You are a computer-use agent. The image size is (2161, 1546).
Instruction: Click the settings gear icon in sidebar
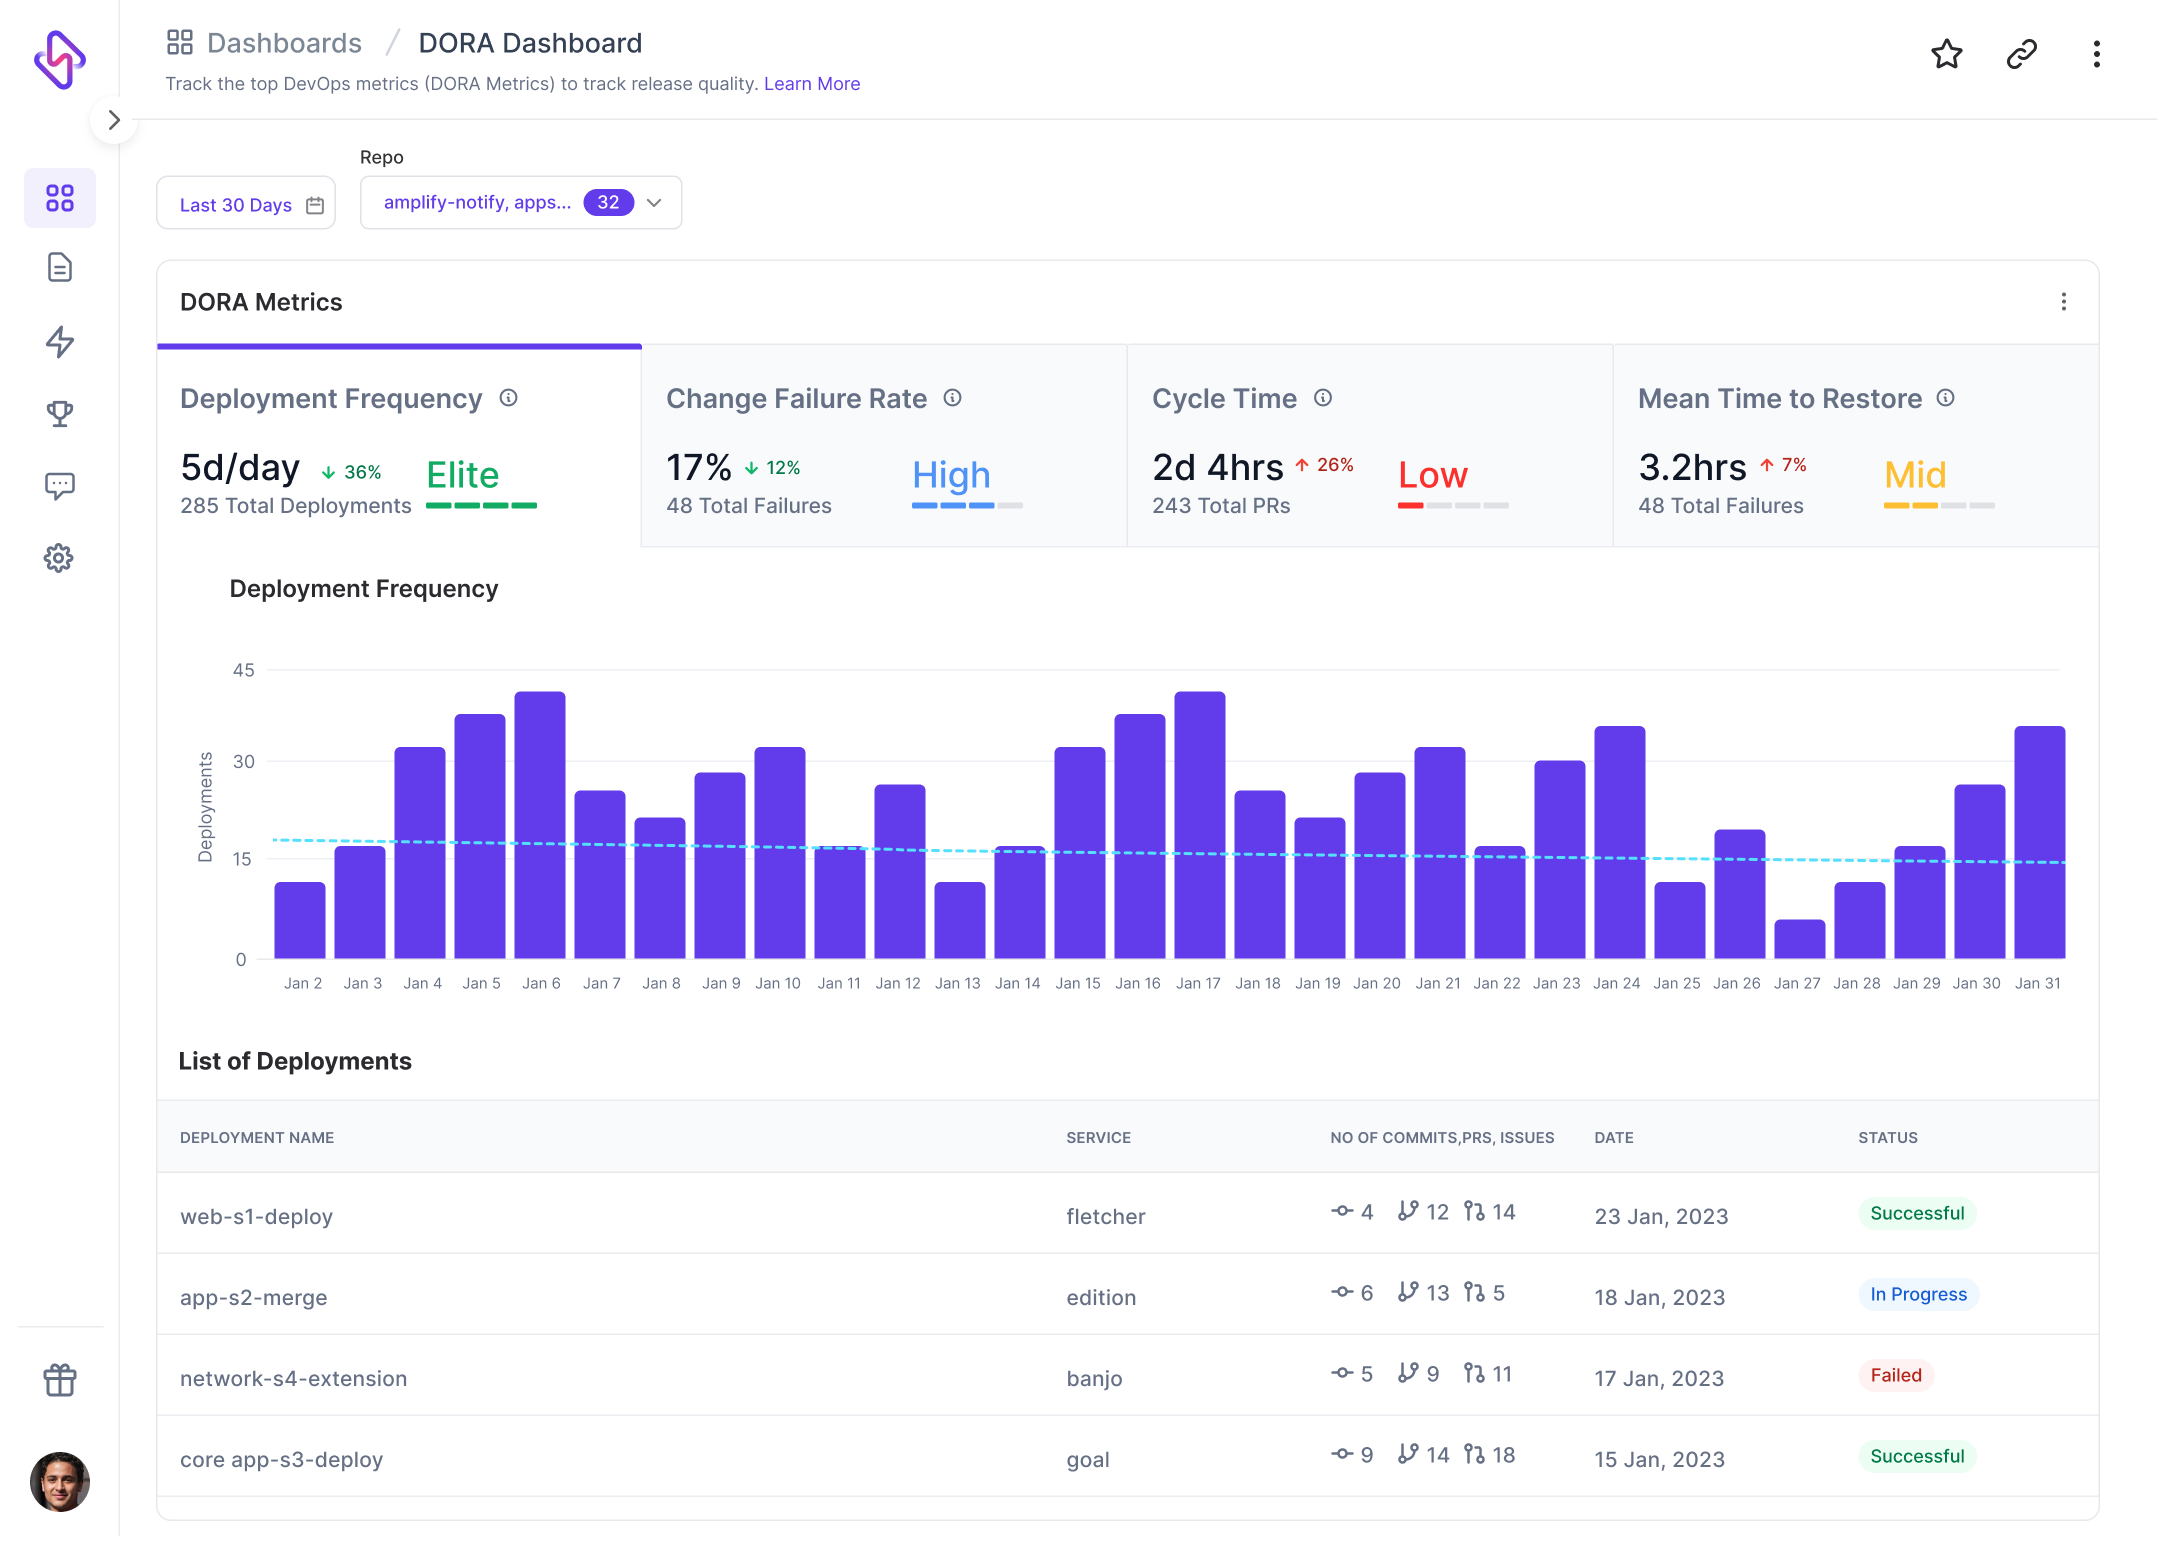59,557
